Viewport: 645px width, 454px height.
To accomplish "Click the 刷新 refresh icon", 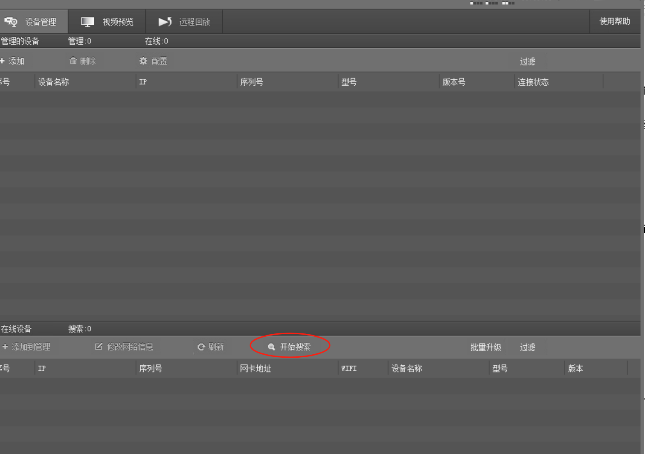I will 201,347.
